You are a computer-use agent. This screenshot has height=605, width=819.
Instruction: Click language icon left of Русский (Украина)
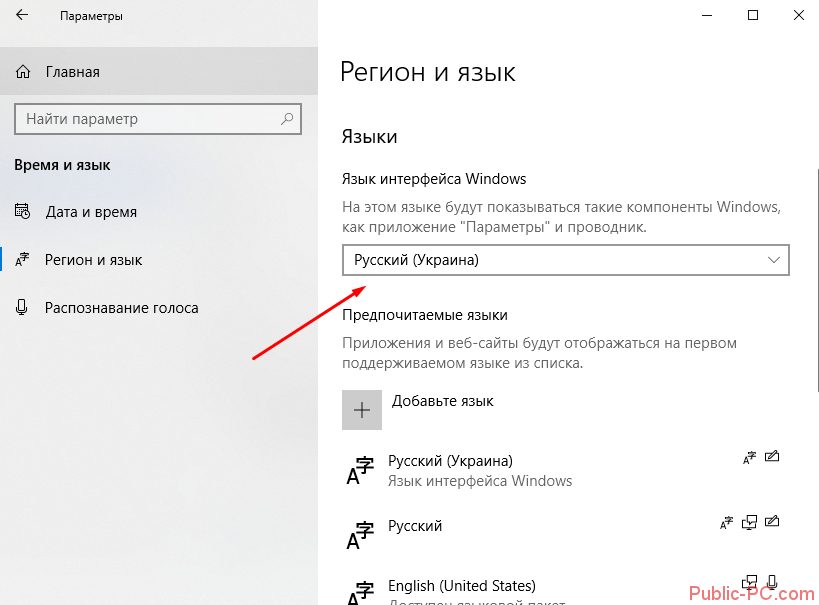(x=360, y=471)
